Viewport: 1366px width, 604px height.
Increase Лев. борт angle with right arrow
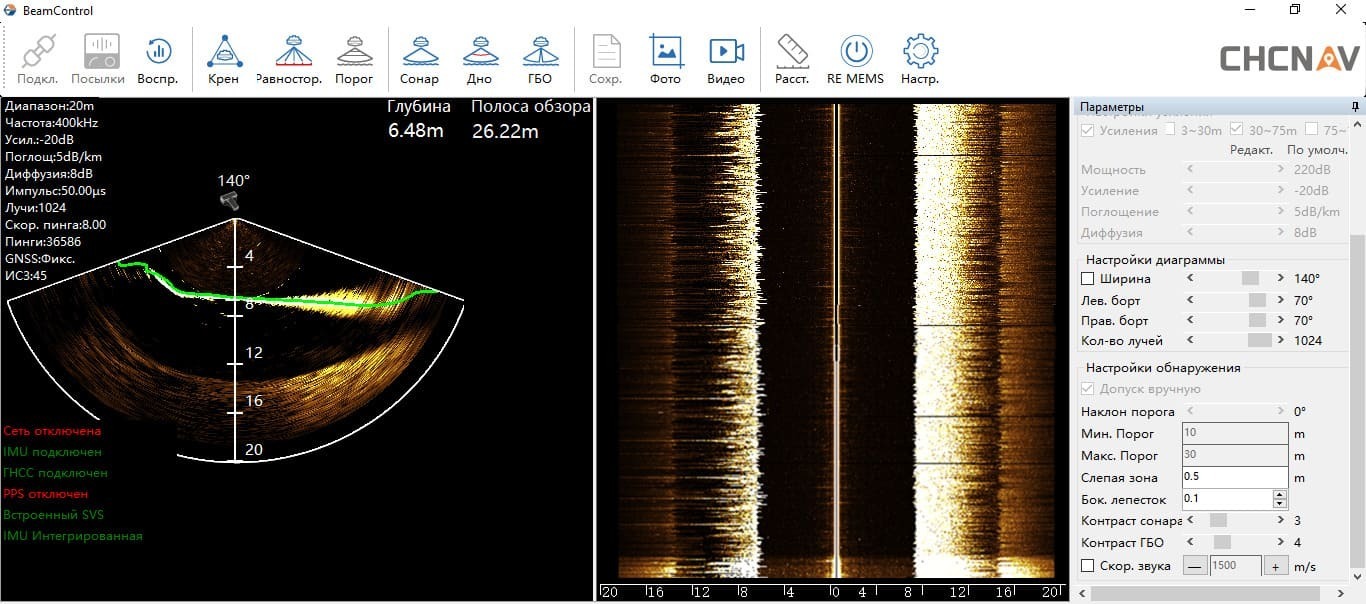(x=1280, y=300)
